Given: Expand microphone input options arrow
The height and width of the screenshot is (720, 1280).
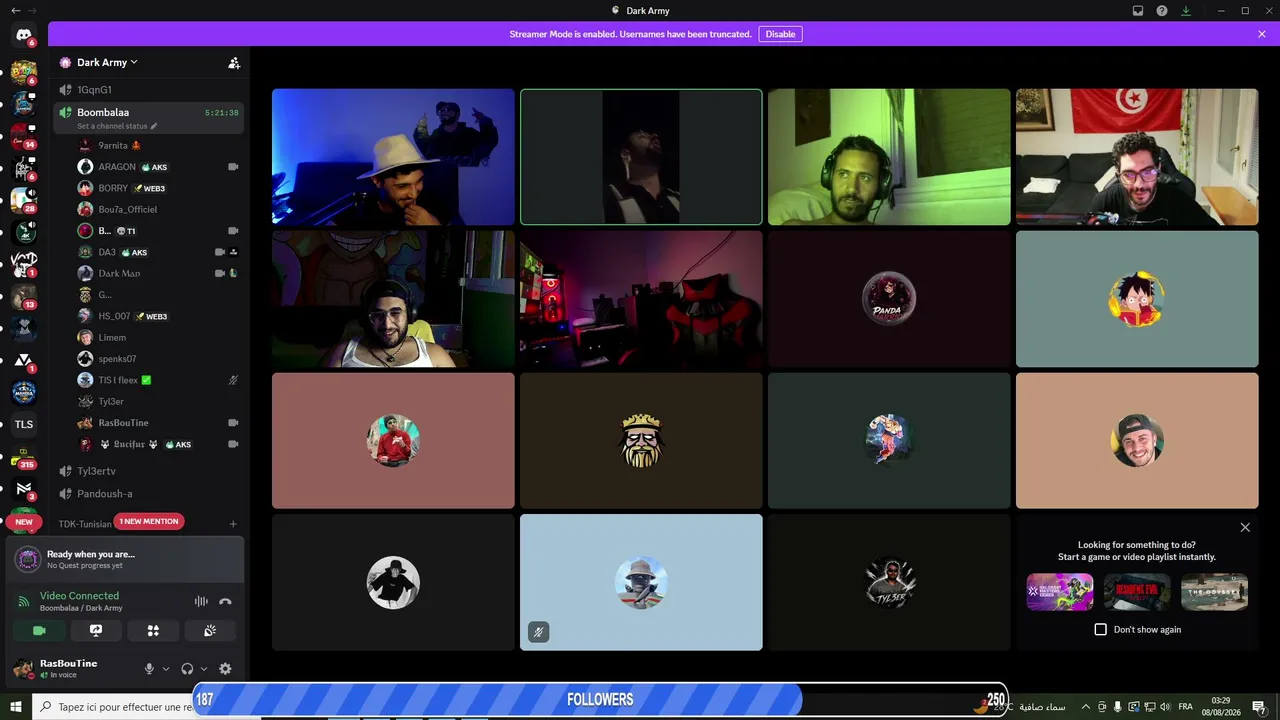Looking at the screenshot, I should [166, 669].
